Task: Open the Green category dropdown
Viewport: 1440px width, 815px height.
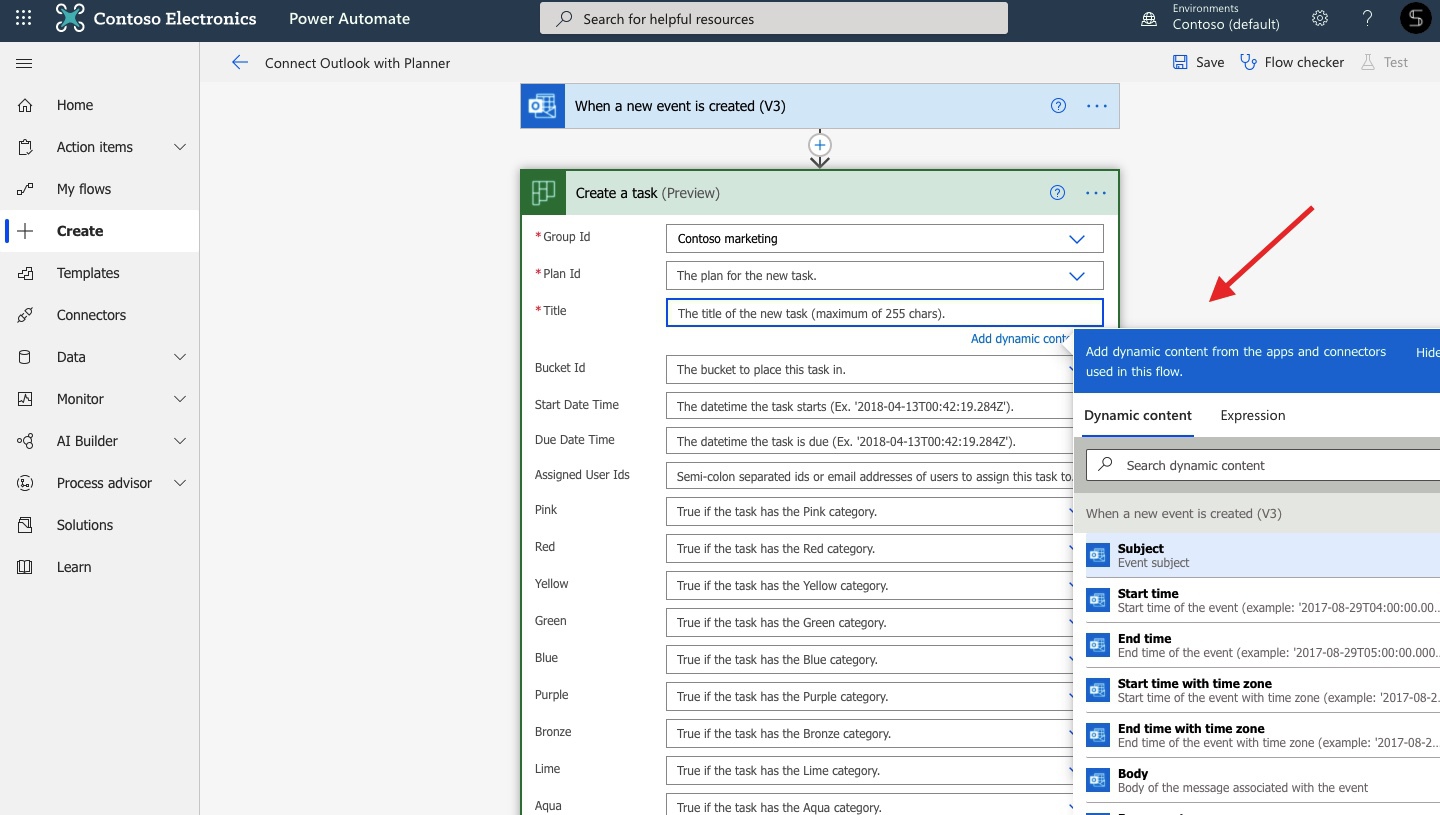Action: (x=869, y=623)
